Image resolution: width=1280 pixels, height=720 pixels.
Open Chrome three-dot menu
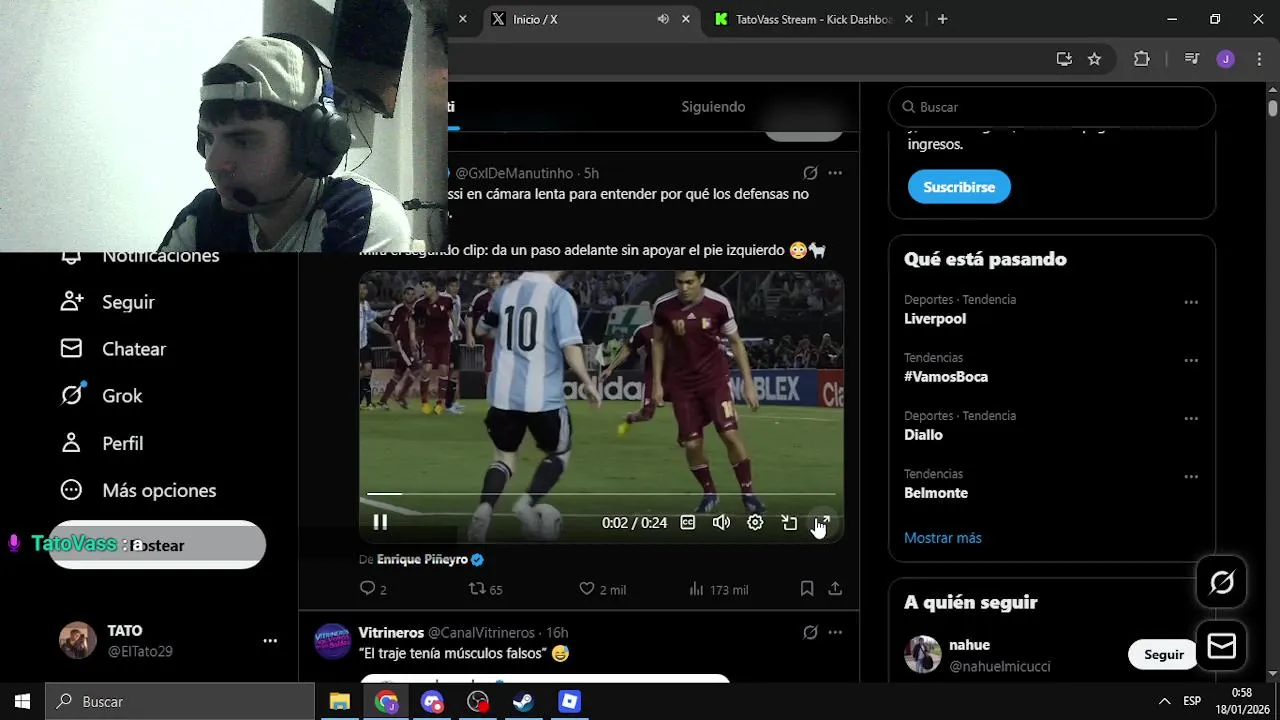point(1258,59)
